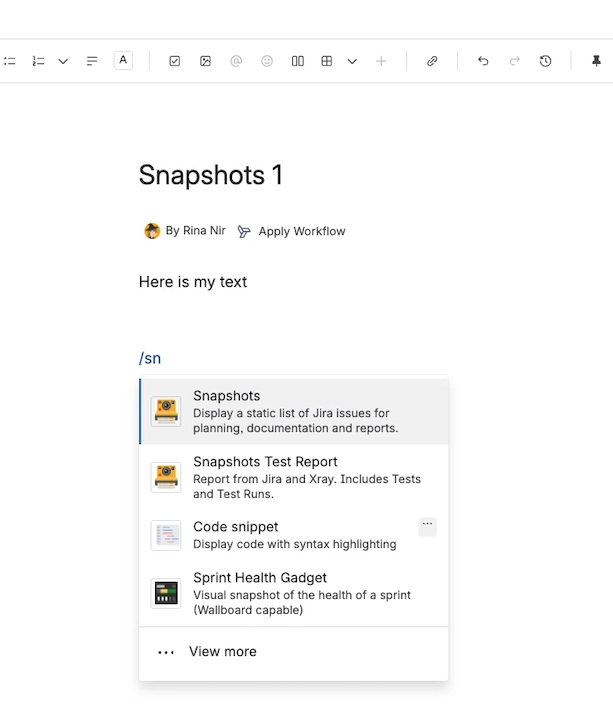The width and height of the screenshot is (613, 712).
Task: Click the 'Apply Workflow' link
Action: [302, 231]
